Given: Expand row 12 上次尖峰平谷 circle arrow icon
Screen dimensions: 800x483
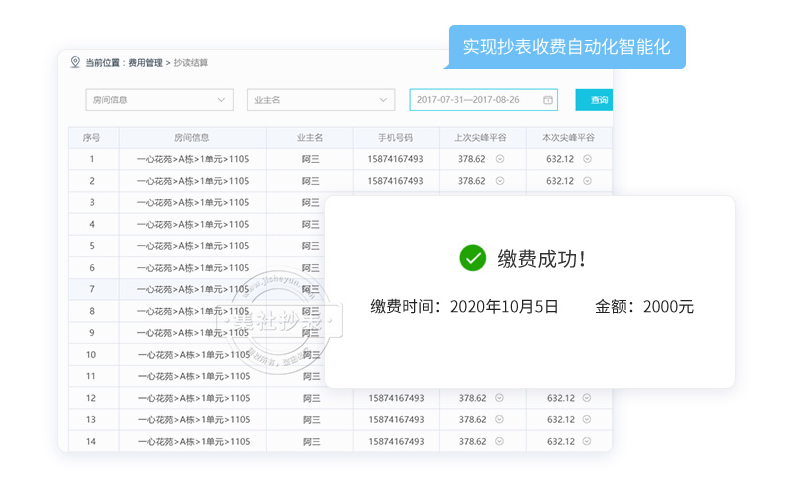Looking at the screenshot, I should pyautogui.click(x=500, y=398).
